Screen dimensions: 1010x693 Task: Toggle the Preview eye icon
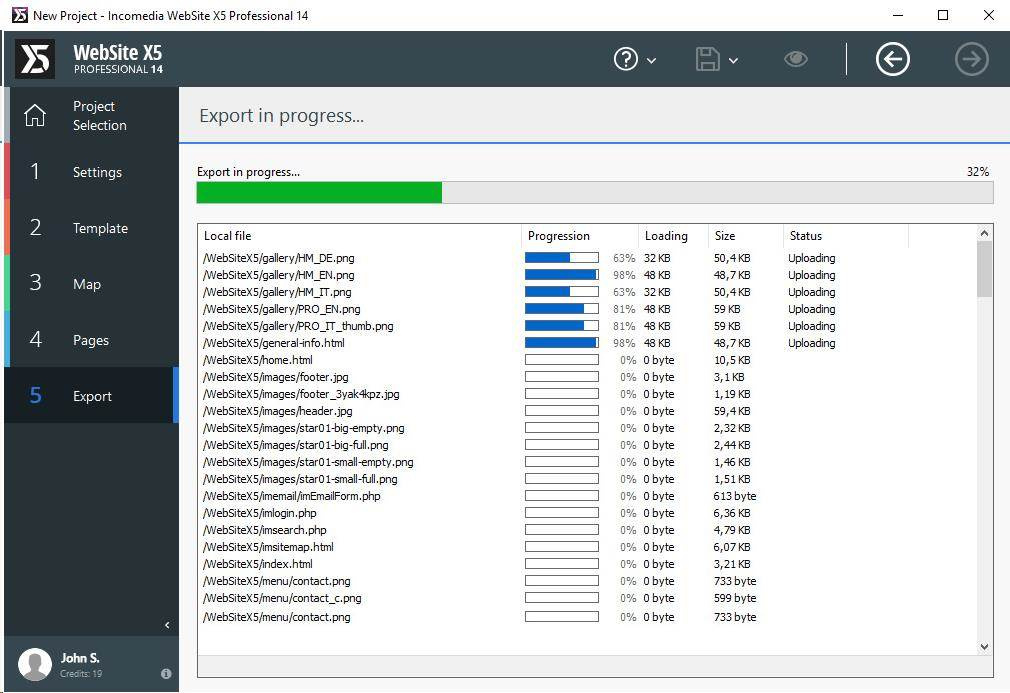click(x=795, y=59)
